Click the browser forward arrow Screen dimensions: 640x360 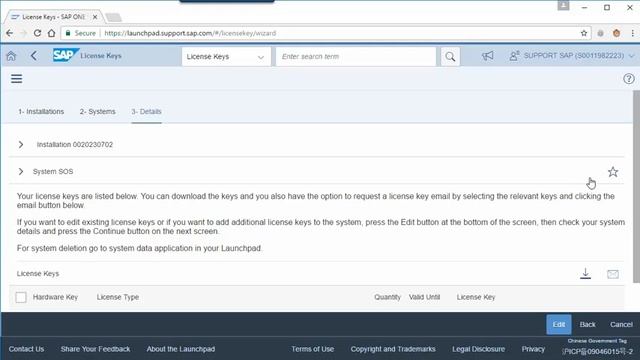pos(23,33)
